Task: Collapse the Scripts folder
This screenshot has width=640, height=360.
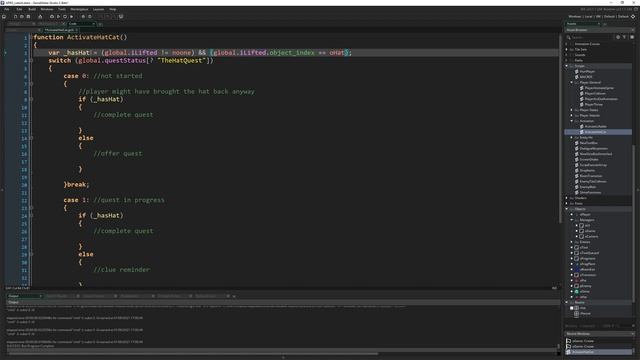Action: pos(567,66)
